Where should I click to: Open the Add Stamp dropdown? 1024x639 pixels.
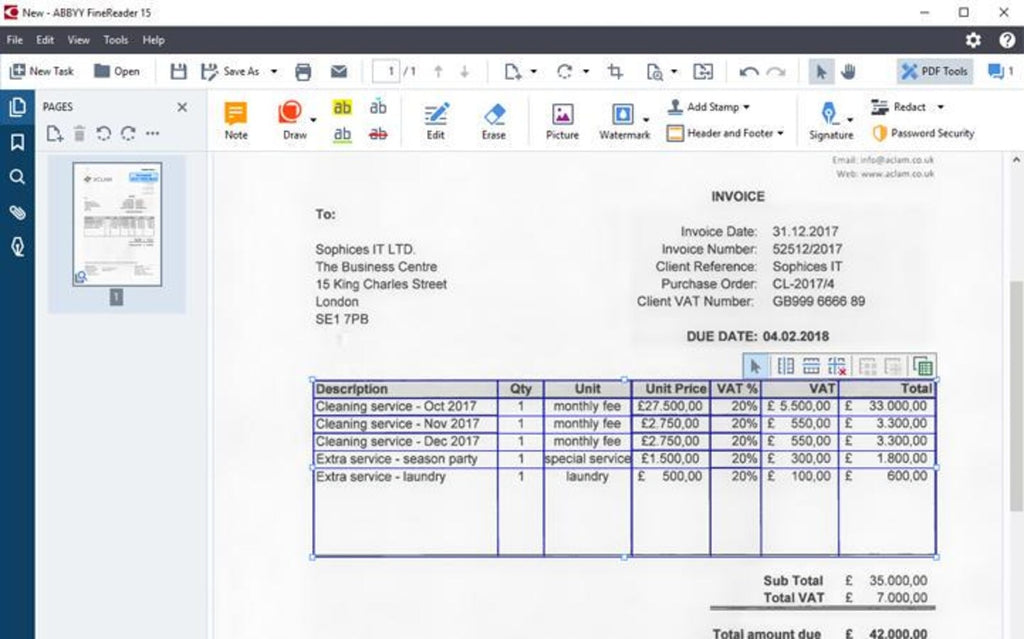(709, 106)
